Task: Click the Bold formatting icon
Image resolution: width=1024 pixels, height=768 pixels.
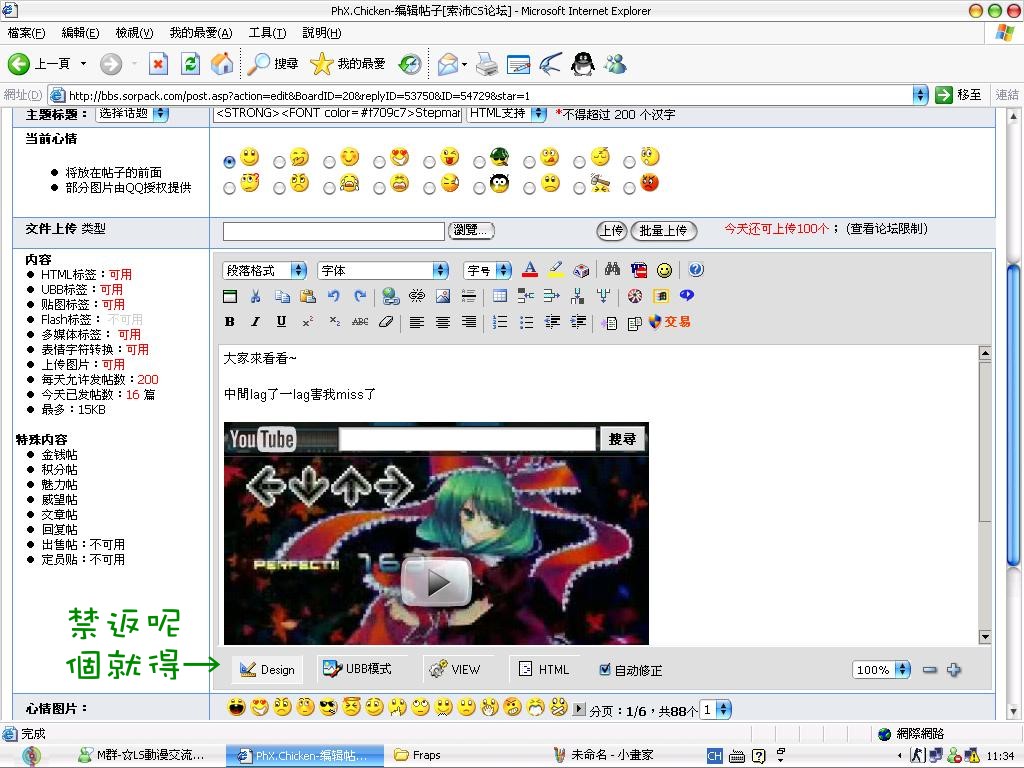Action: point(230,322)
